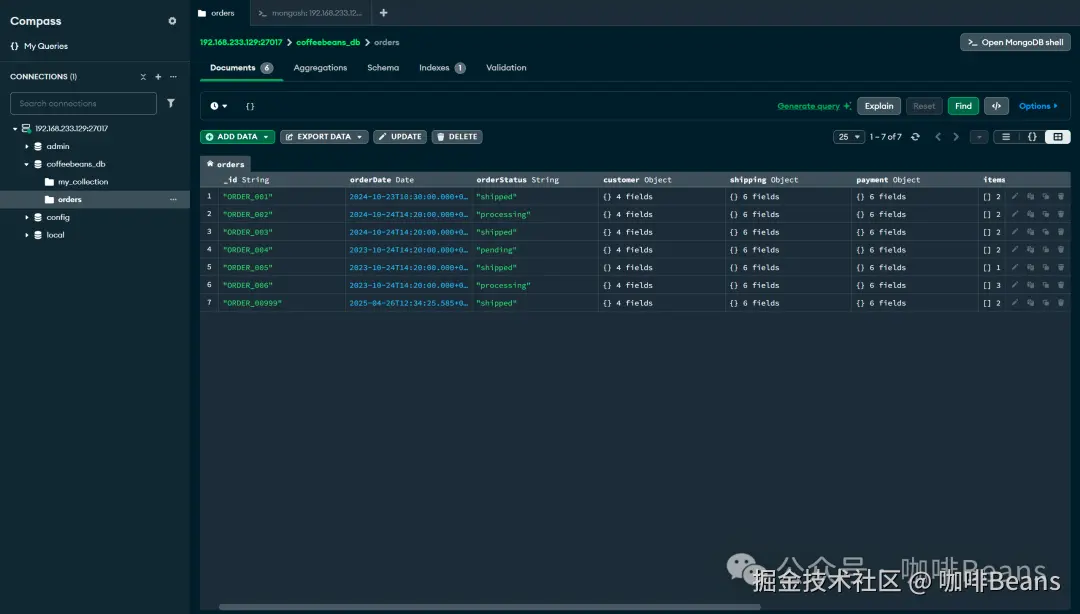Delete document ORDER_00999 with trash icon
The height and width of the screenshot is (614, 1080).
[1061, 303]
